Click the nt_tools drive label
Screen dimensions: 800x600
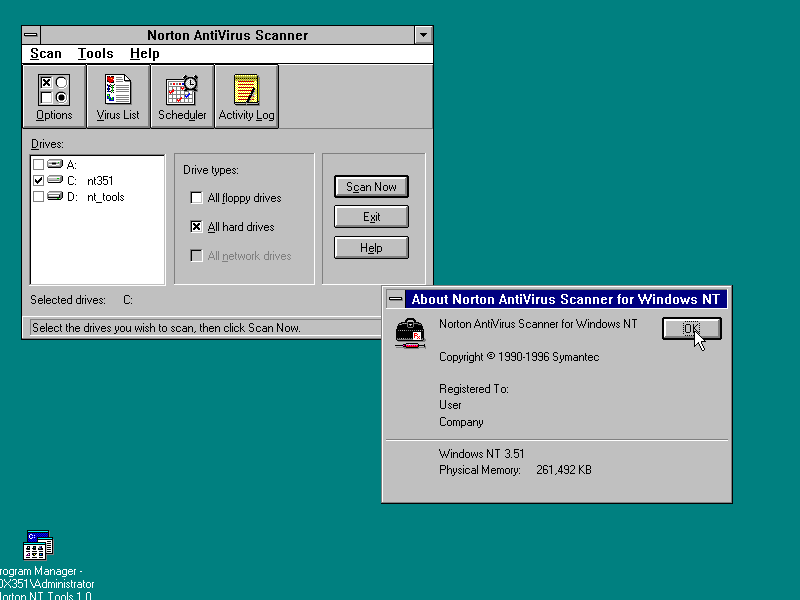(x=106, y=197)
